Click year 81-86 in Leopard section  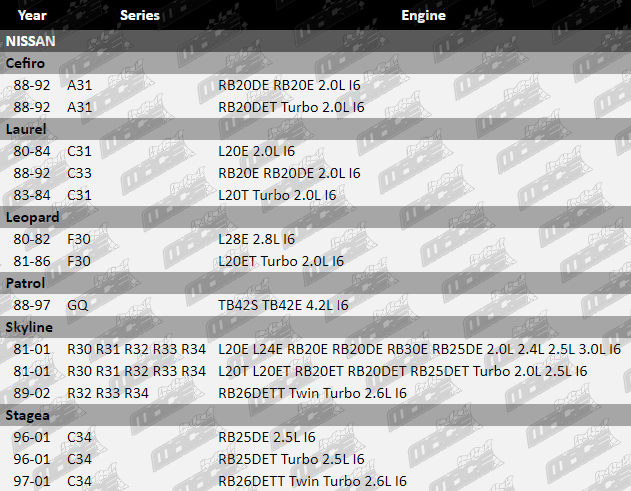tap(32, 261)
